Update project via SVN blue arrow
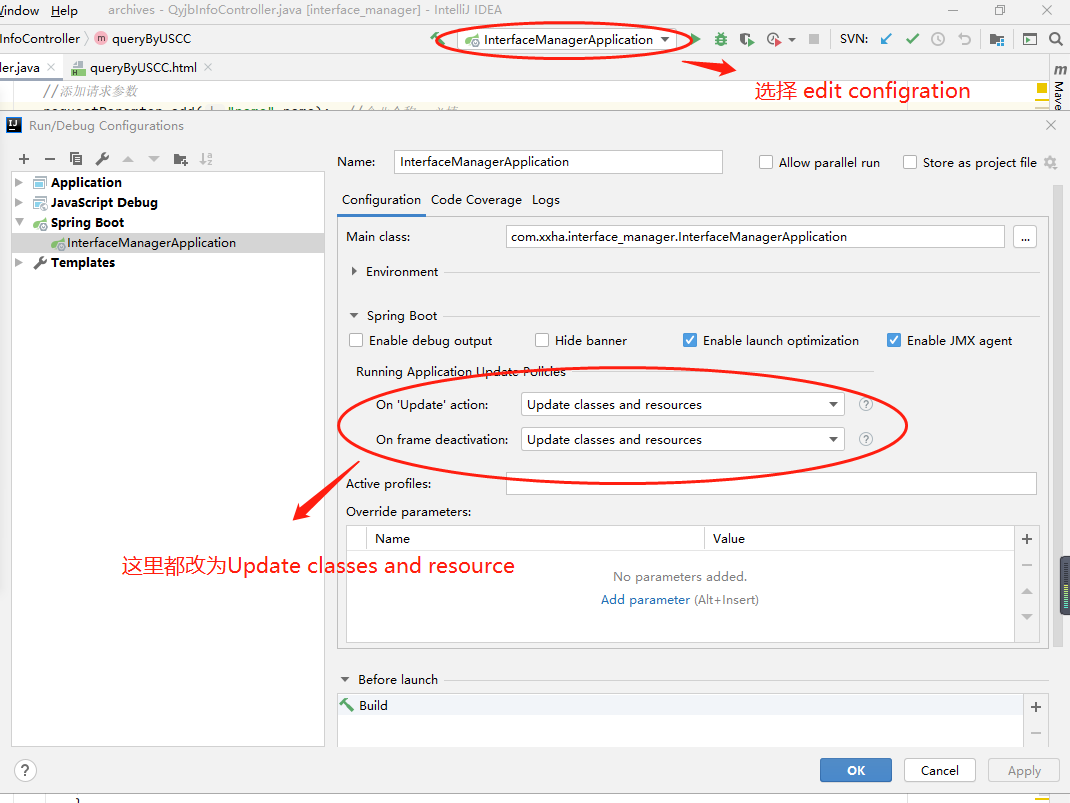 click(886, 39)
